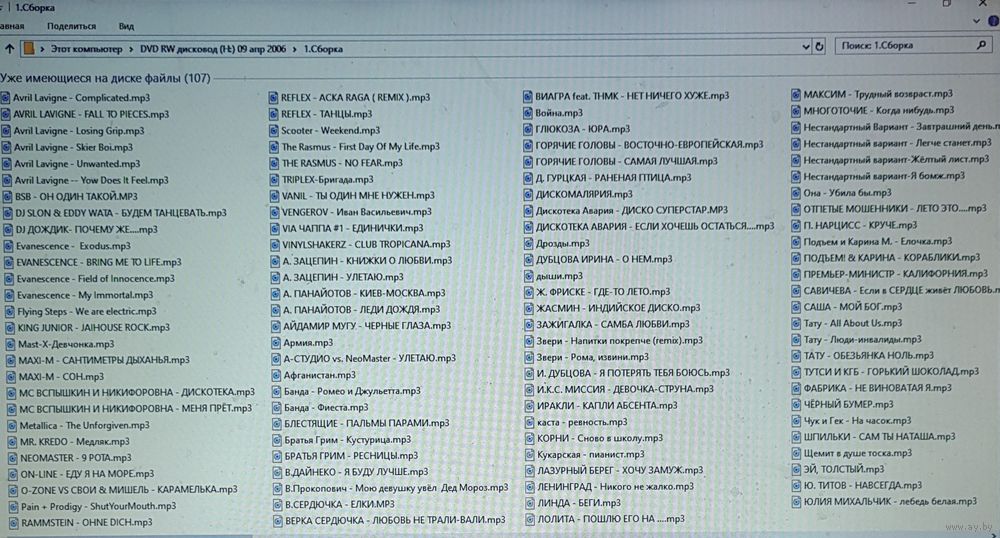This screenshot has height=538, width=1000.
Task: Select icon of Avril Lavigne - Complicated.mp3
Action: 6,98
